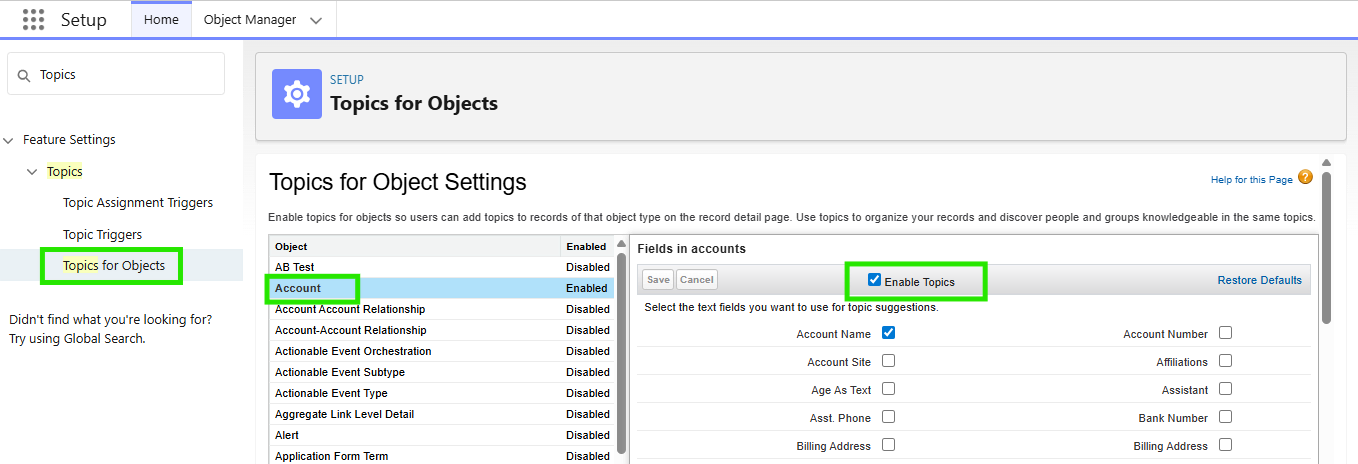The width and height of the screenshot is (1358, 464).
Task: Click the Restore Defaults link
Action: click(x=1259, y=280)
